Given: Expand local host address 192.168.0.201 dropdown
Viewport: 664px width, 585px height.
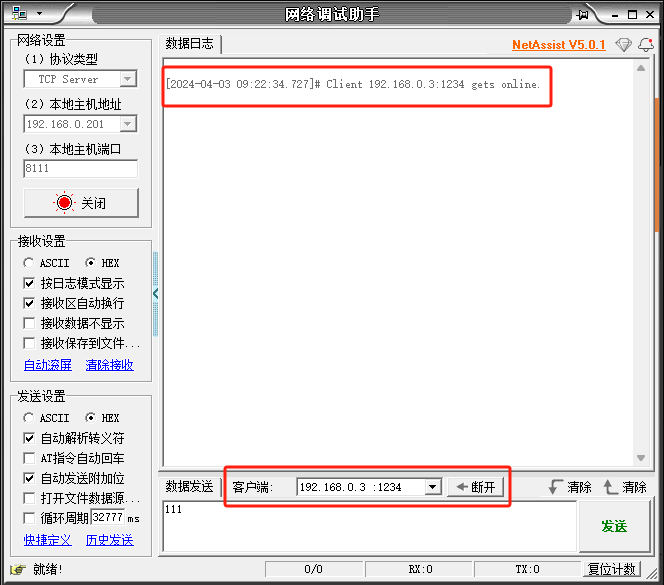Looking at the screenshot, I should 128,124.
